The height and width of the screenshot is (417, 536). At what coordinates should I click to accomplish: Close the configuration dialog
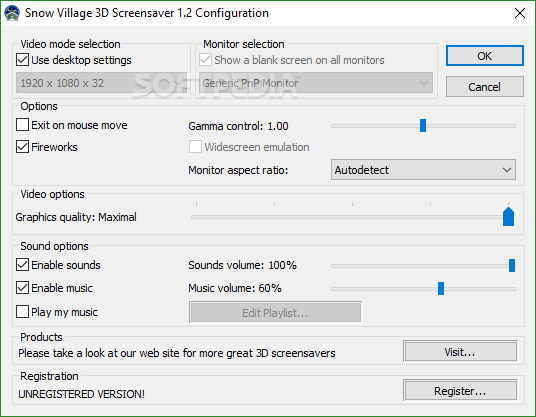[x=520, y=13]
